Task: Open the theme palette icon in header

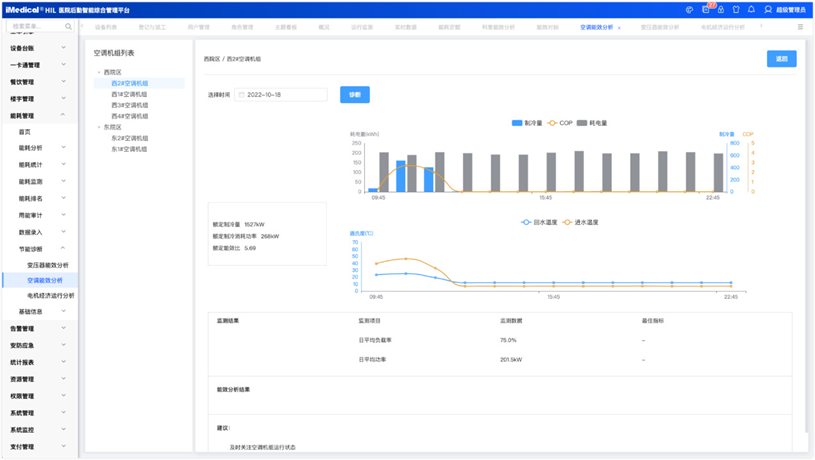Action: pyautogui.click(x=689, y=9)
